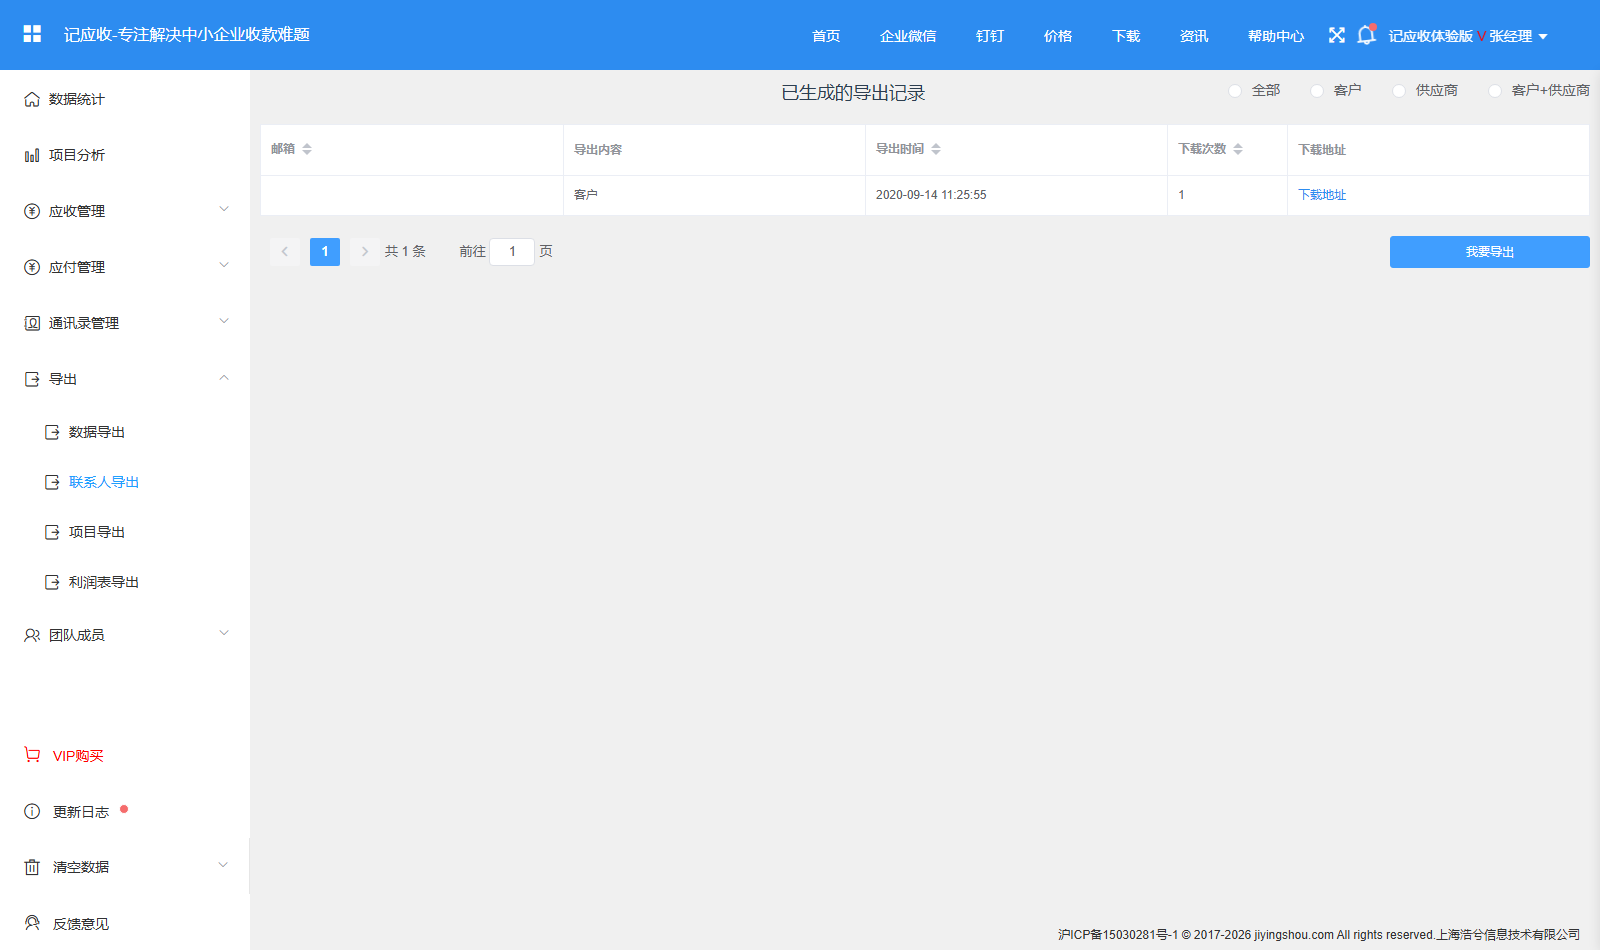Expand the 应收管理 sidebar section
This screenshot has width=1600, height=950.
point(125,211)
